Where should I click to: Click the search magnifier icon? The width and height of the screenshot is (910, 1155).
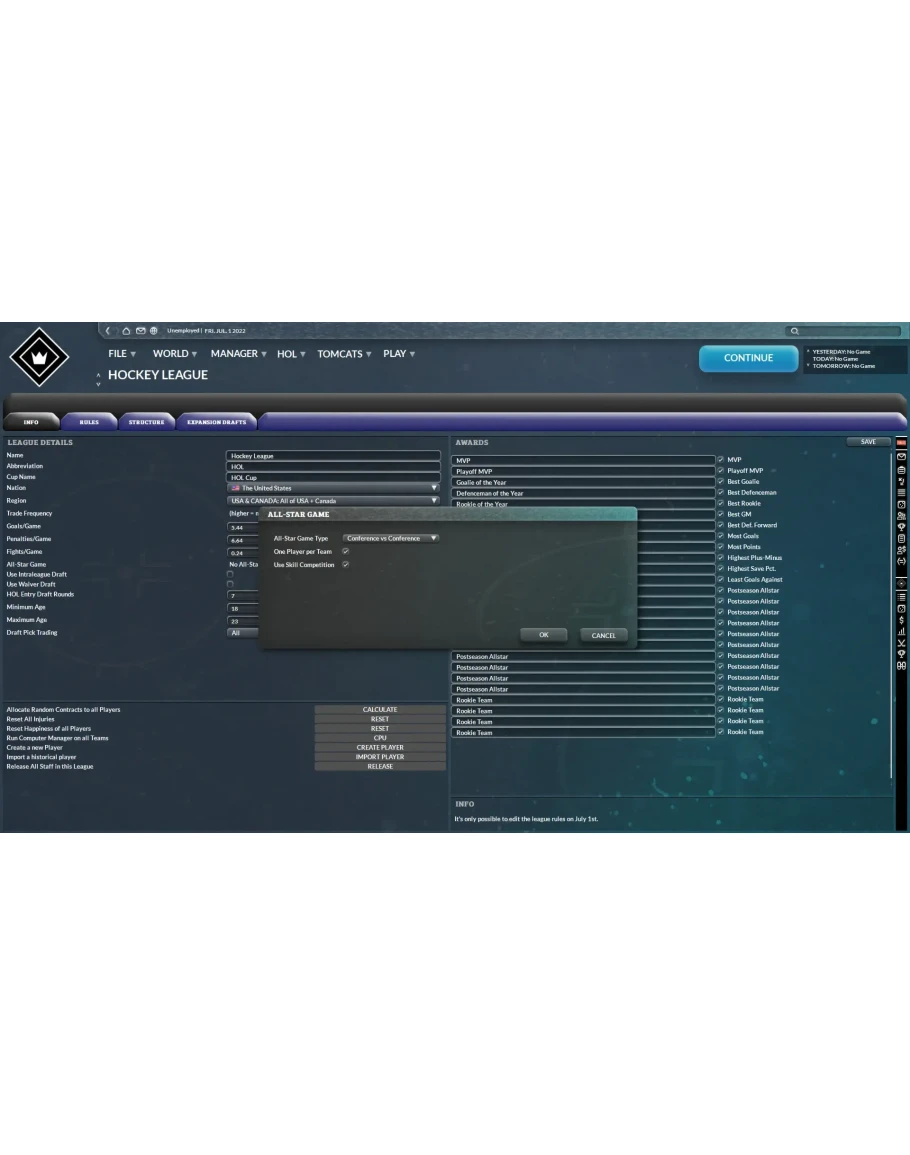tap(795, 331)
